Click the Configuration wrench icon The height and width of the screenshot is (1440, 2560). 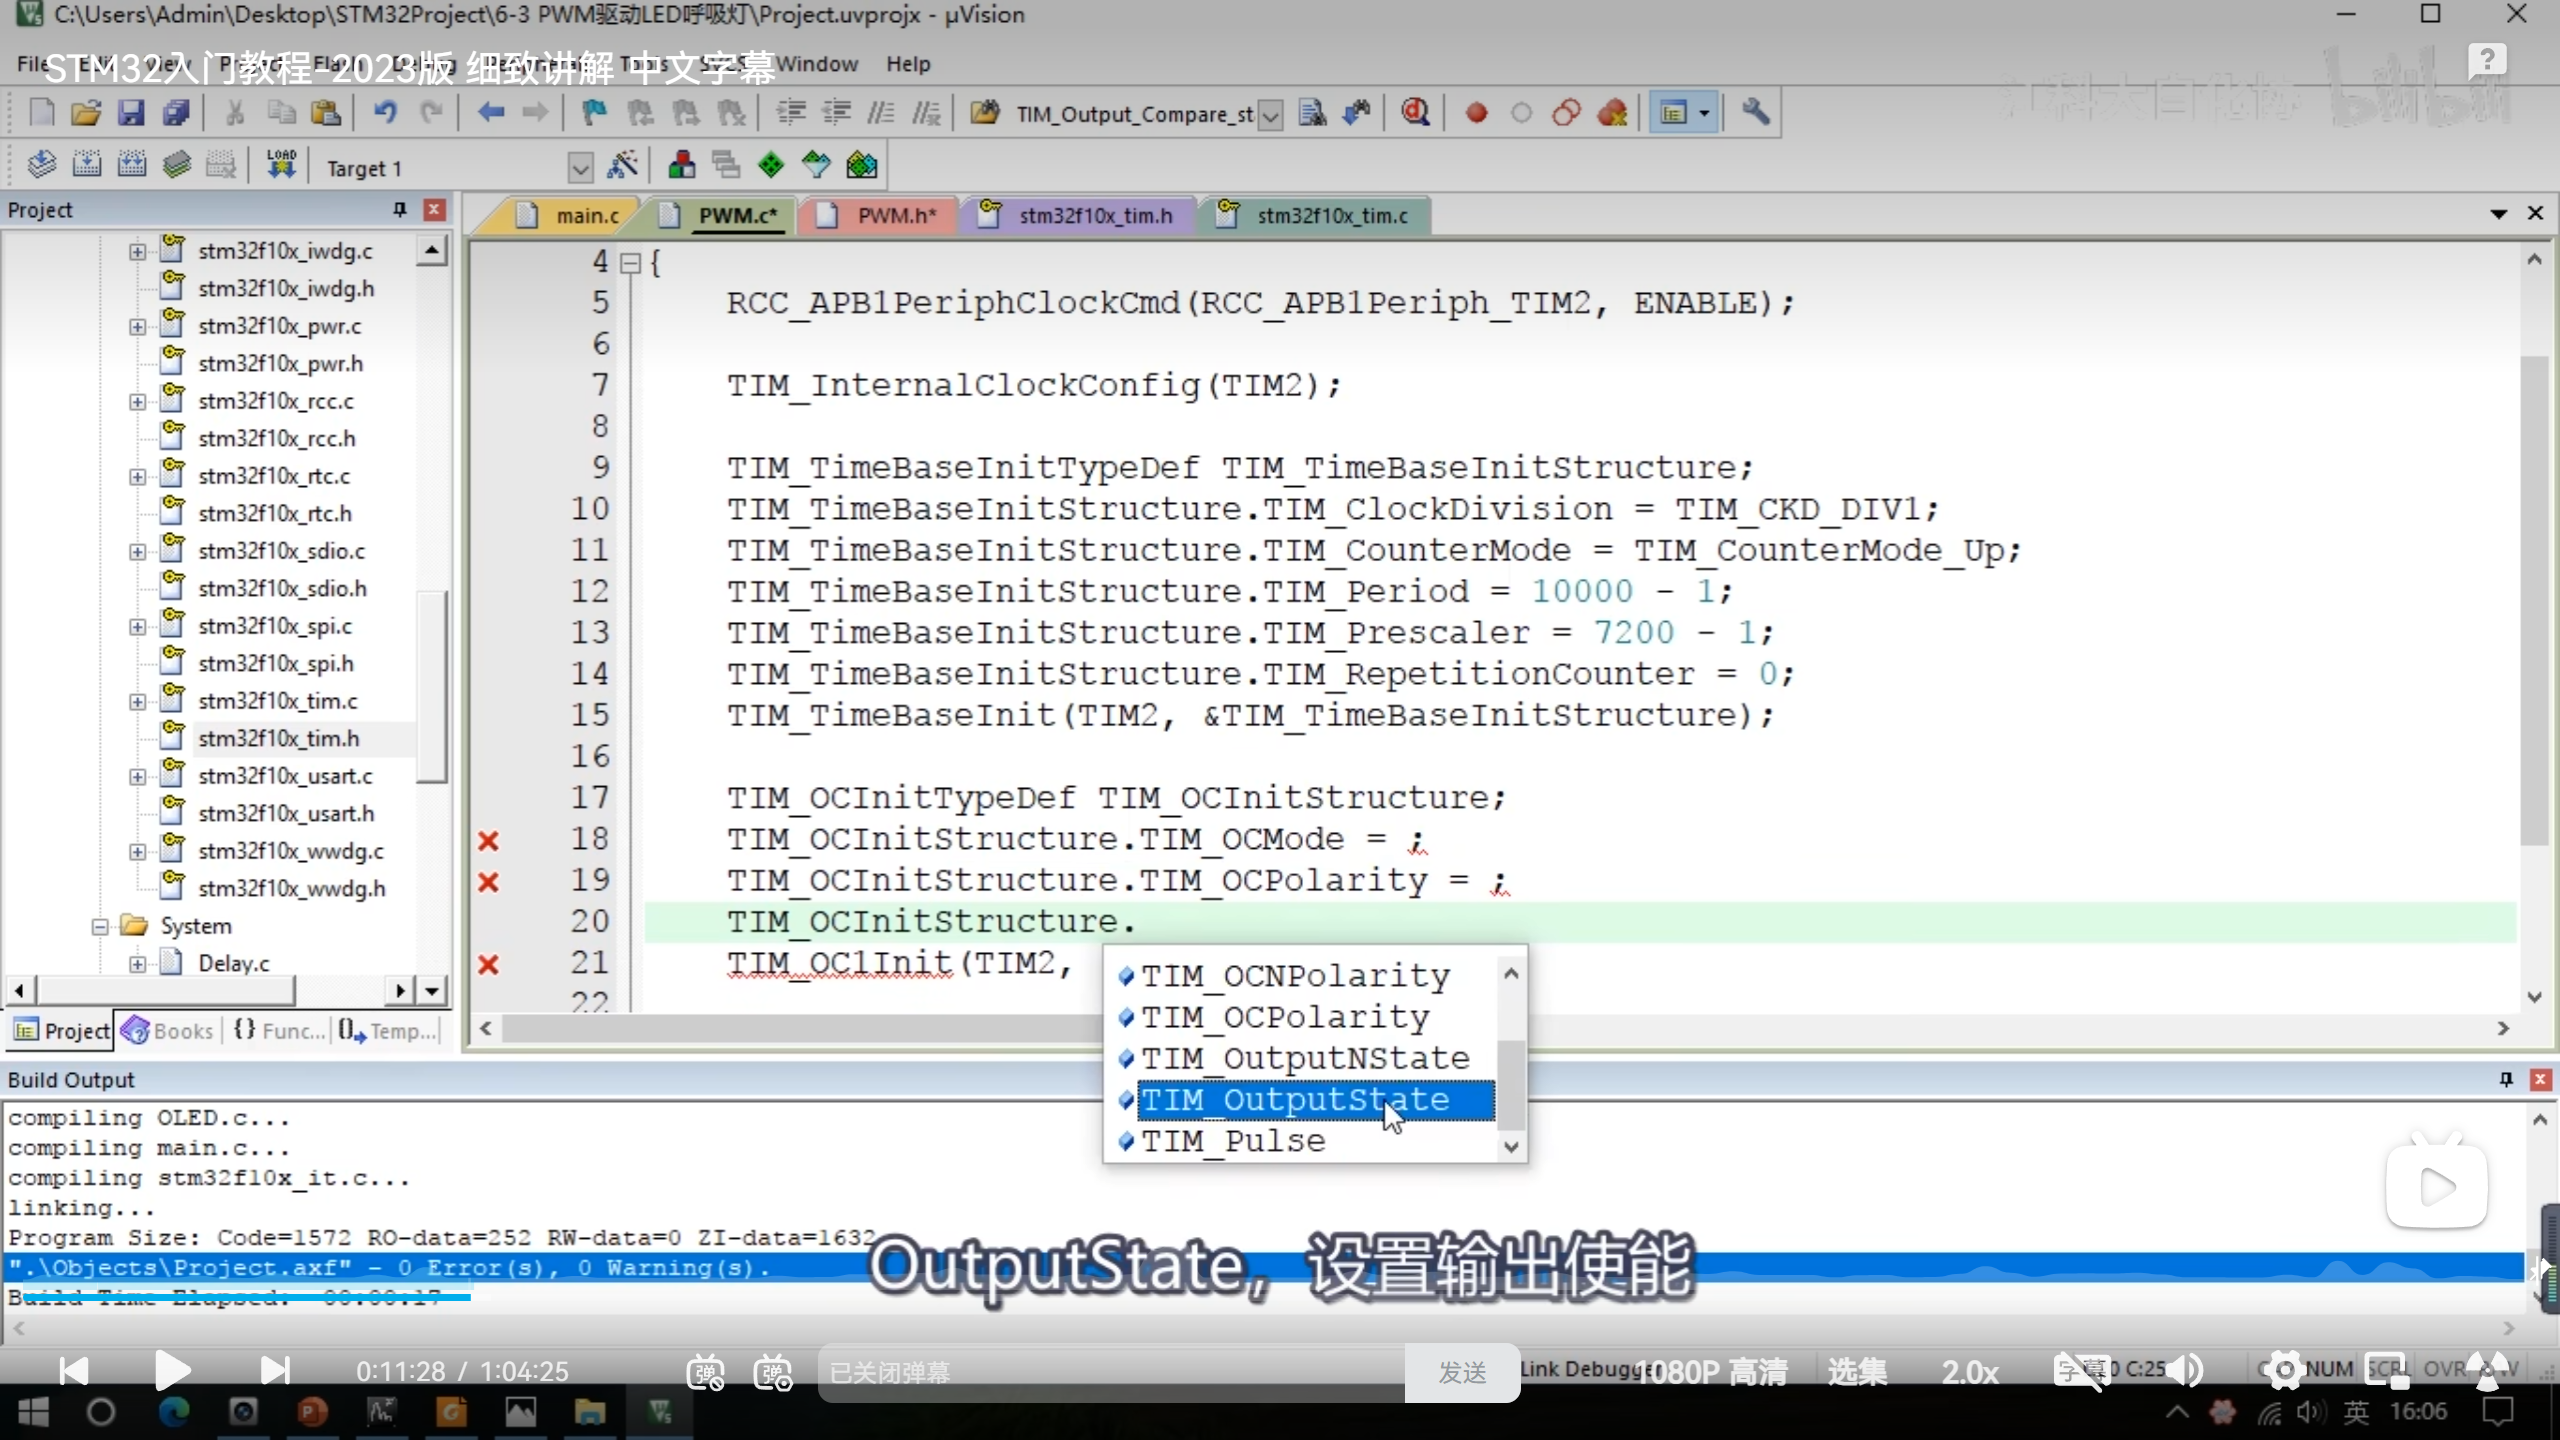click(1755, 113)
